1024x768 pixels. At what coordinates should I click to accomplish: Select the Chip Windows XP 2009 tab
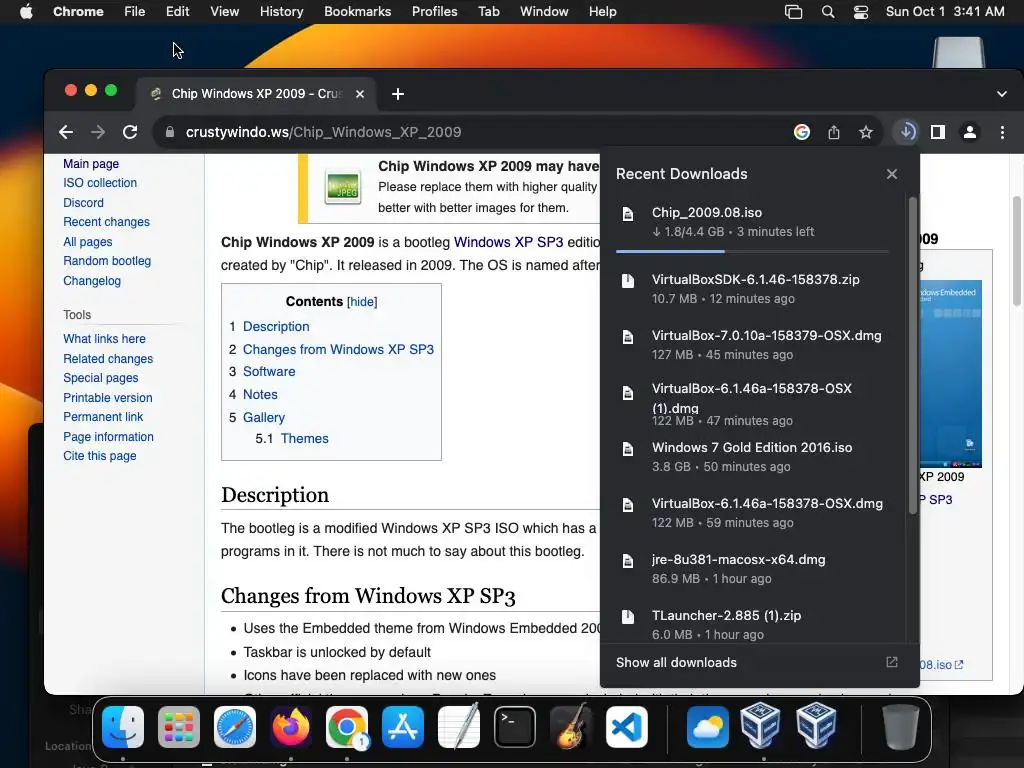pyautogui.click(x=256, y=94)
